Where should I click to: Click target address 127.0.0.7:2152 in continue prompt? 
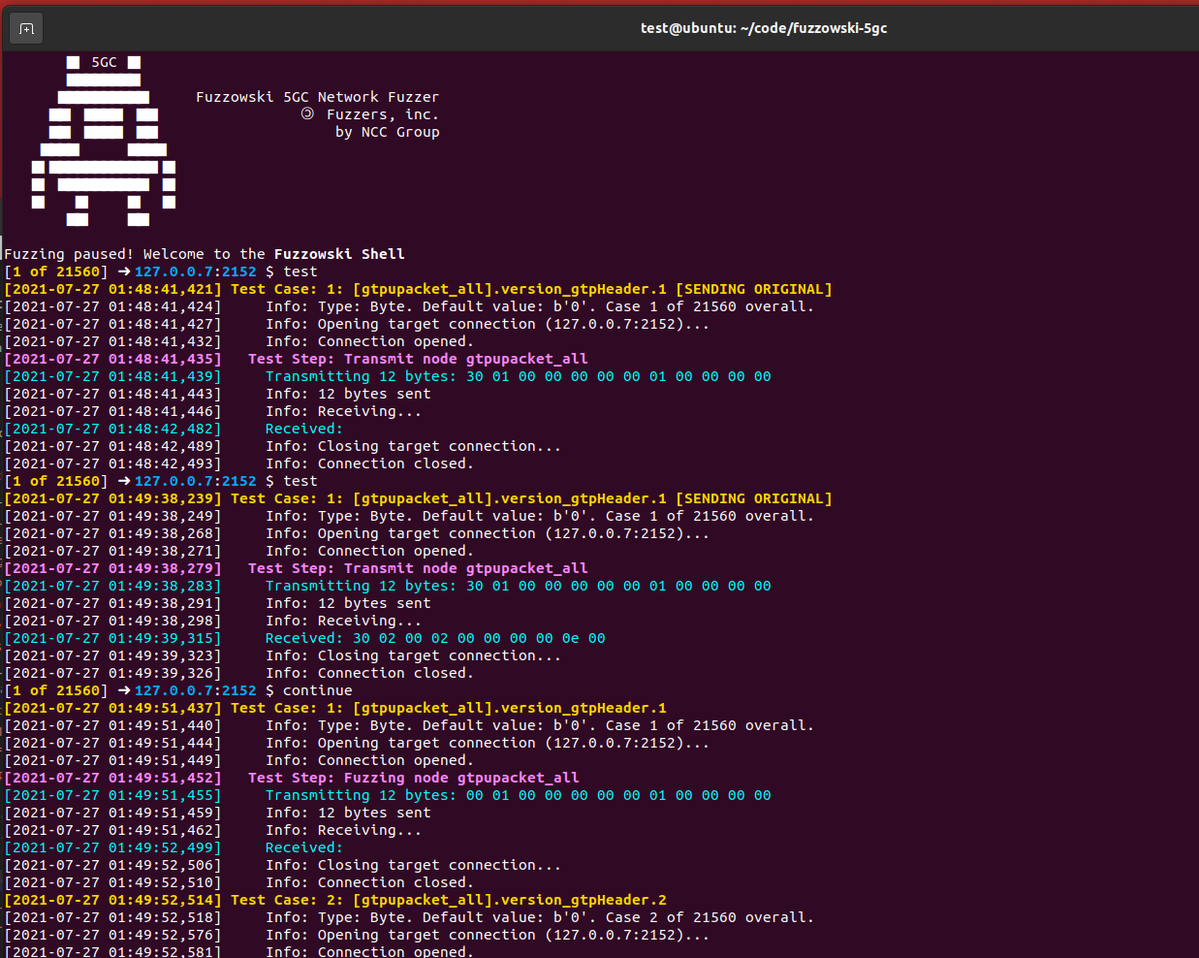click(x=195, y=691)
